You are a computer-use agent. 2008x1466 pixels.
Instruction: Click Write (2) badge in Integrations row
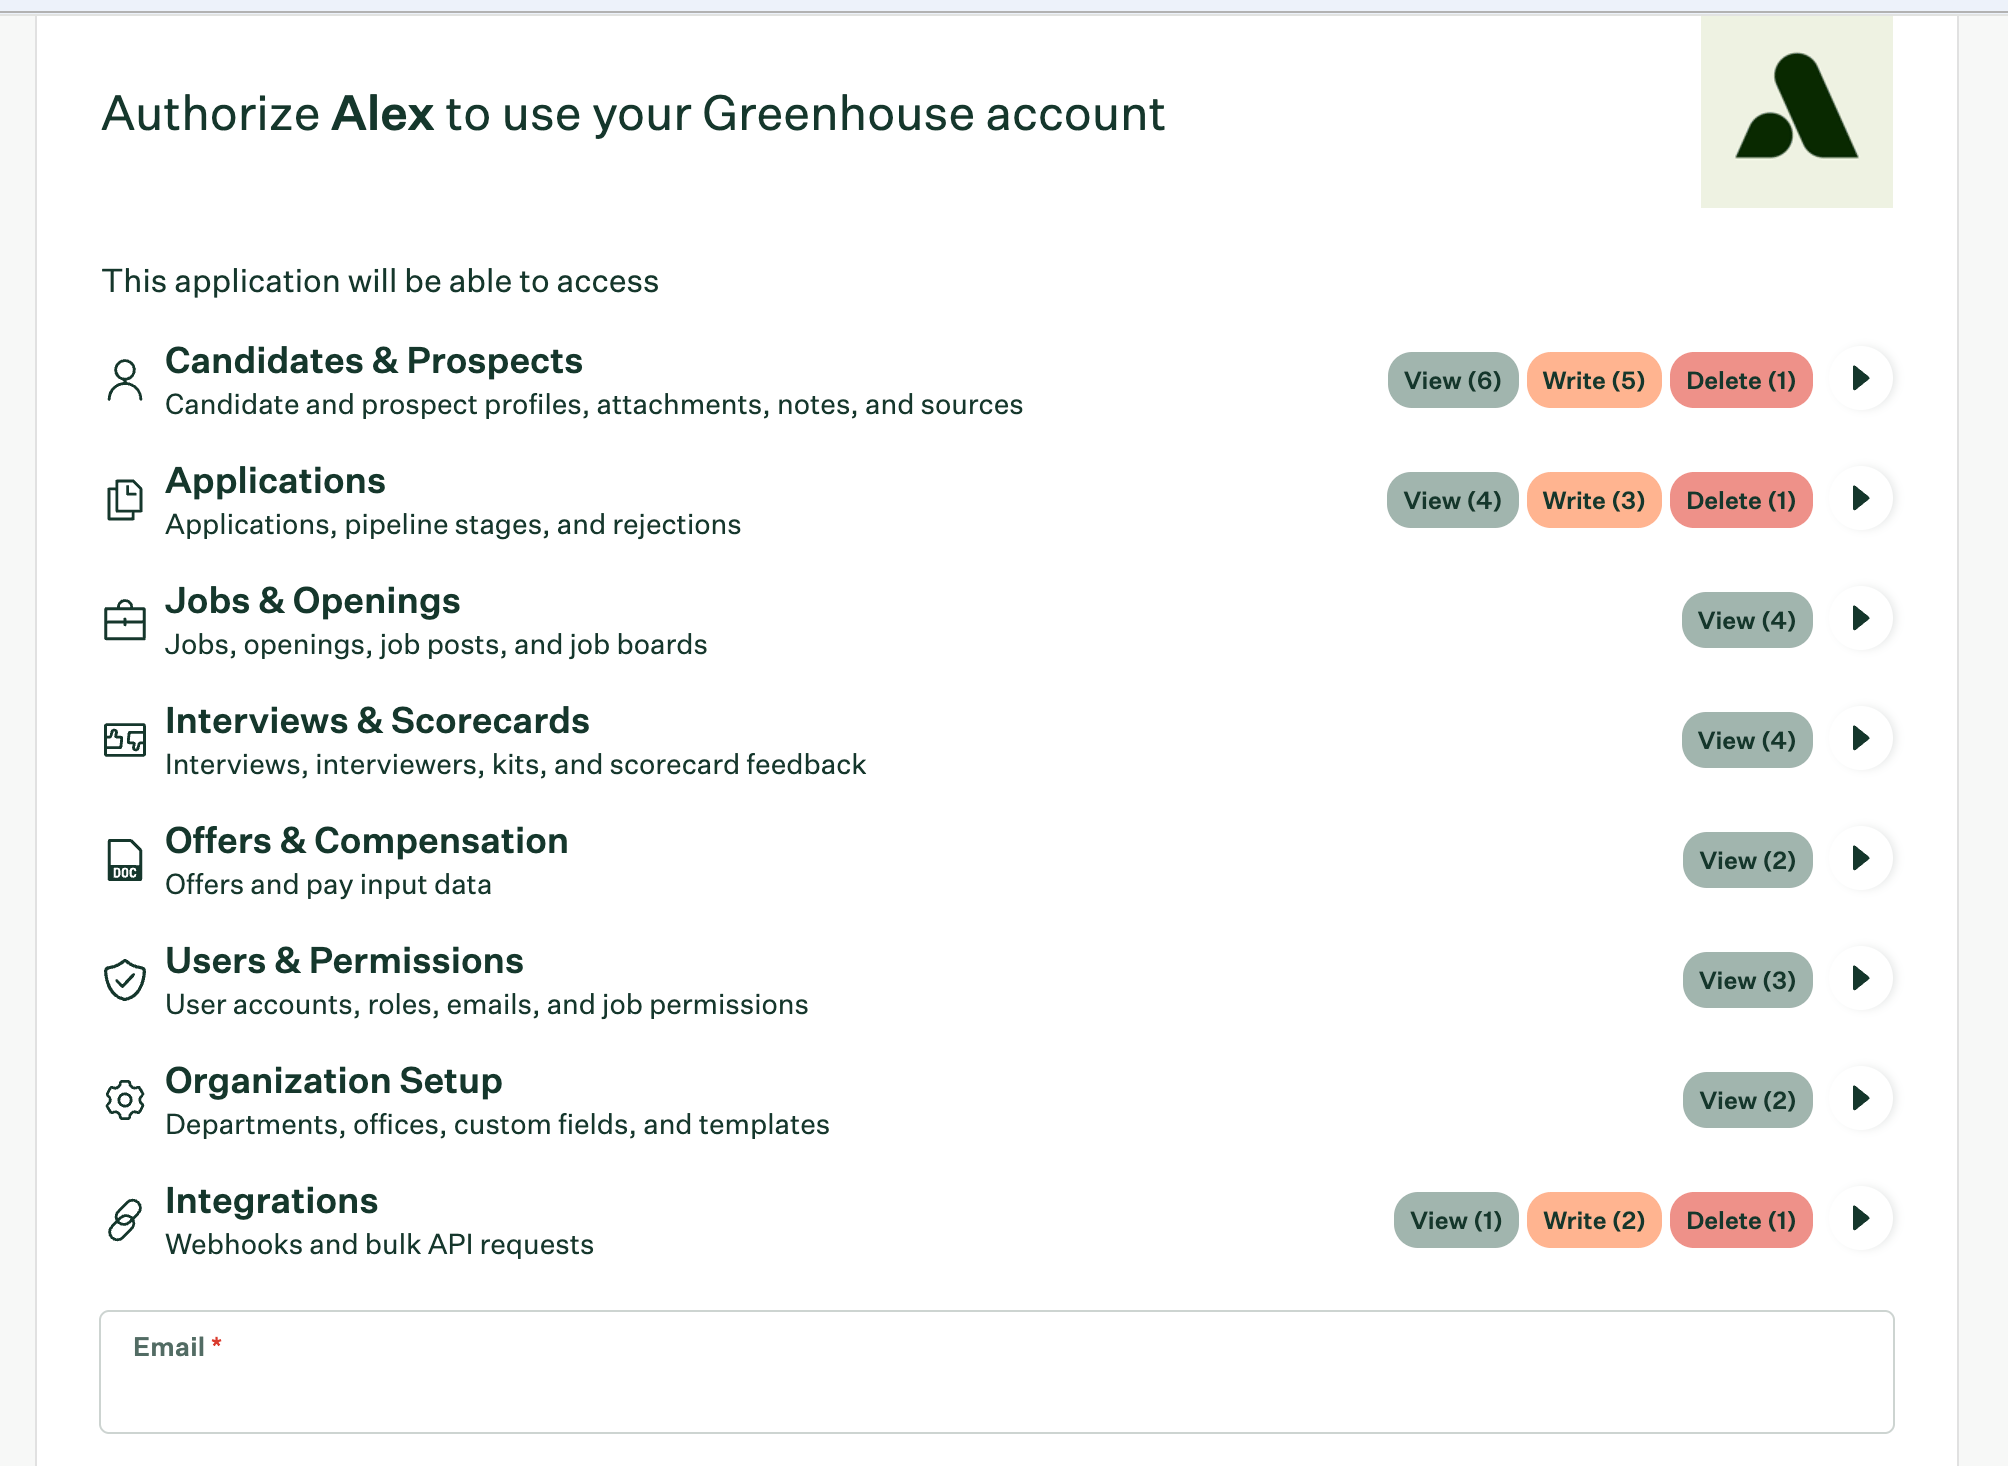point(1594,1220)
